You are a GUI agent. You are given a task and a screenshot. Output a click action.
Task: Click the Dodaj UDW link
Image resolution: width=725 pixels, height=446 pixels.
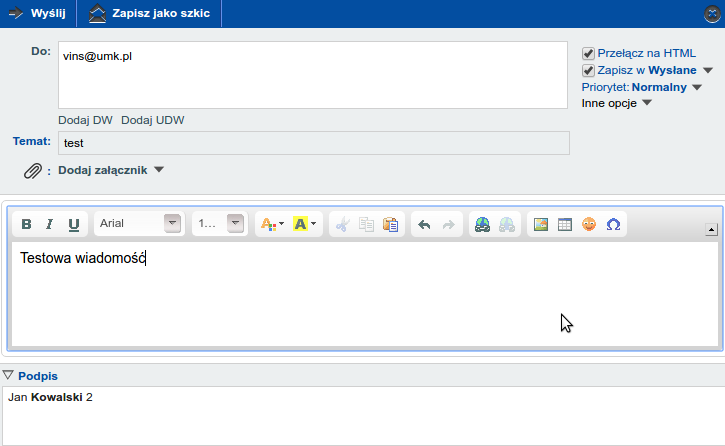click(x=153, y=120)
